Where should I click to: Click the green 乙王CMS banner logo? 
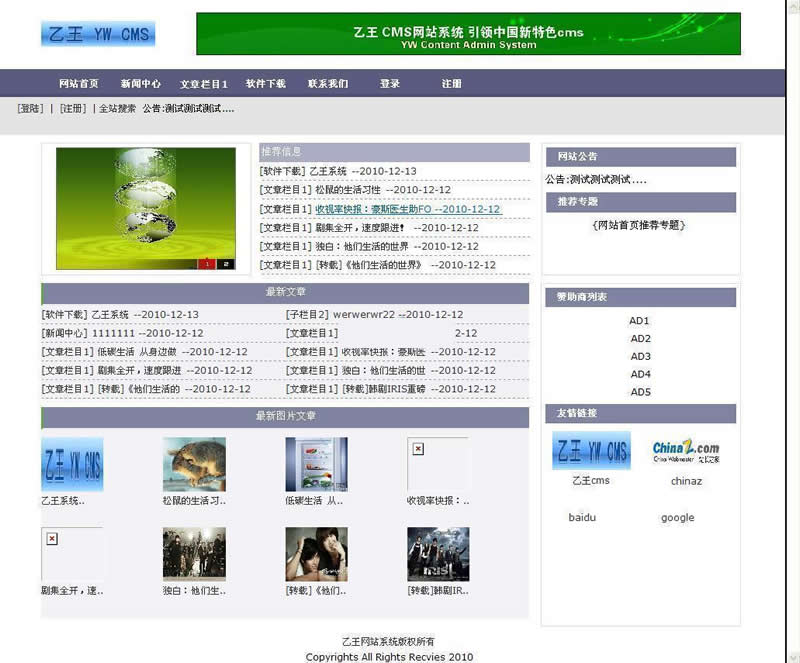click(468, 34)
